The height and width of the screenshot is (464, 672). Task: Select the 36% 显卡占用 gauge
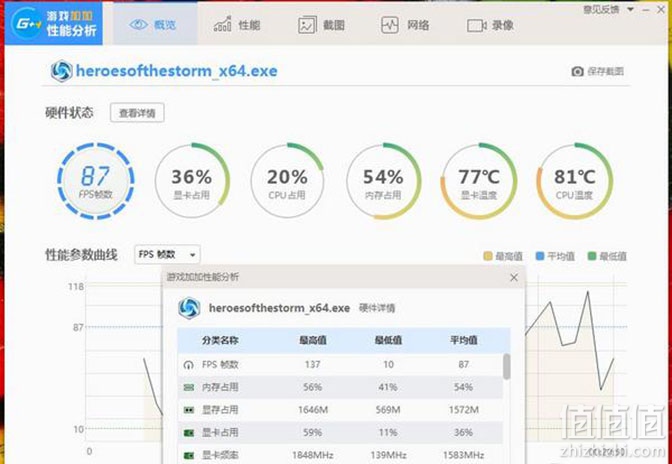[x=192, y=181]
